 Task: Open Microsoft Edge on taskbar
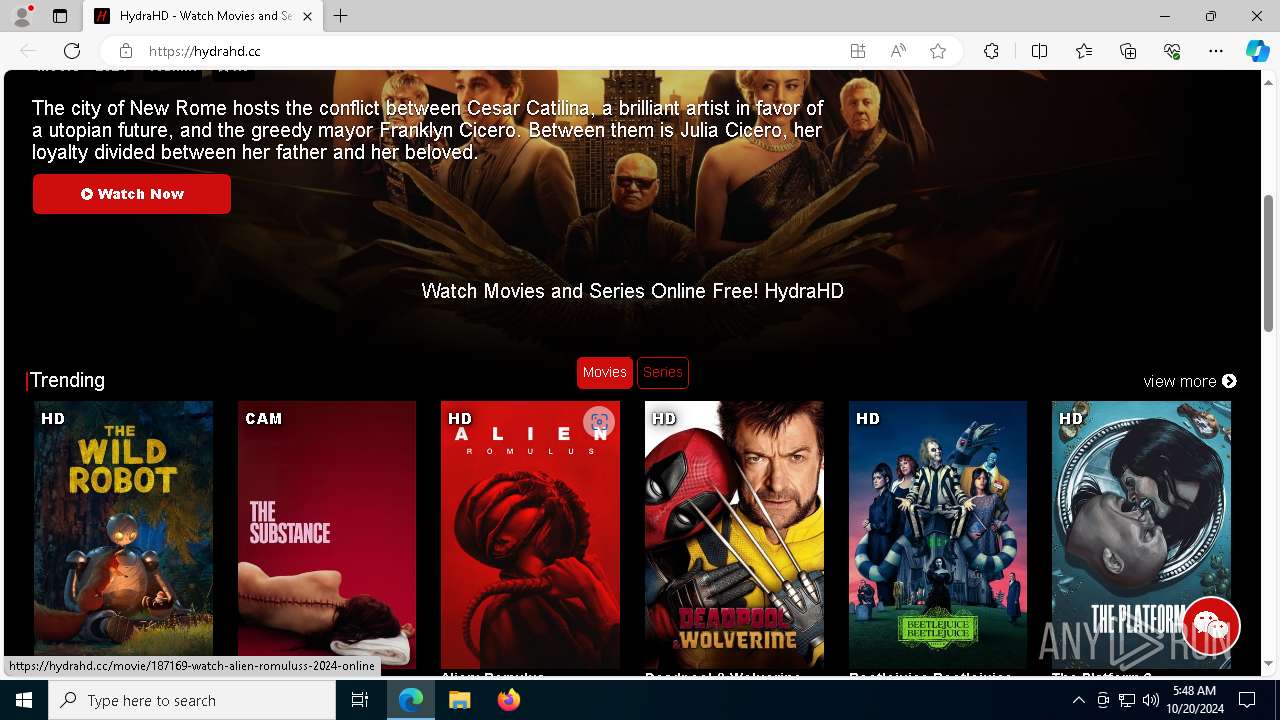(x=411, y=700)
